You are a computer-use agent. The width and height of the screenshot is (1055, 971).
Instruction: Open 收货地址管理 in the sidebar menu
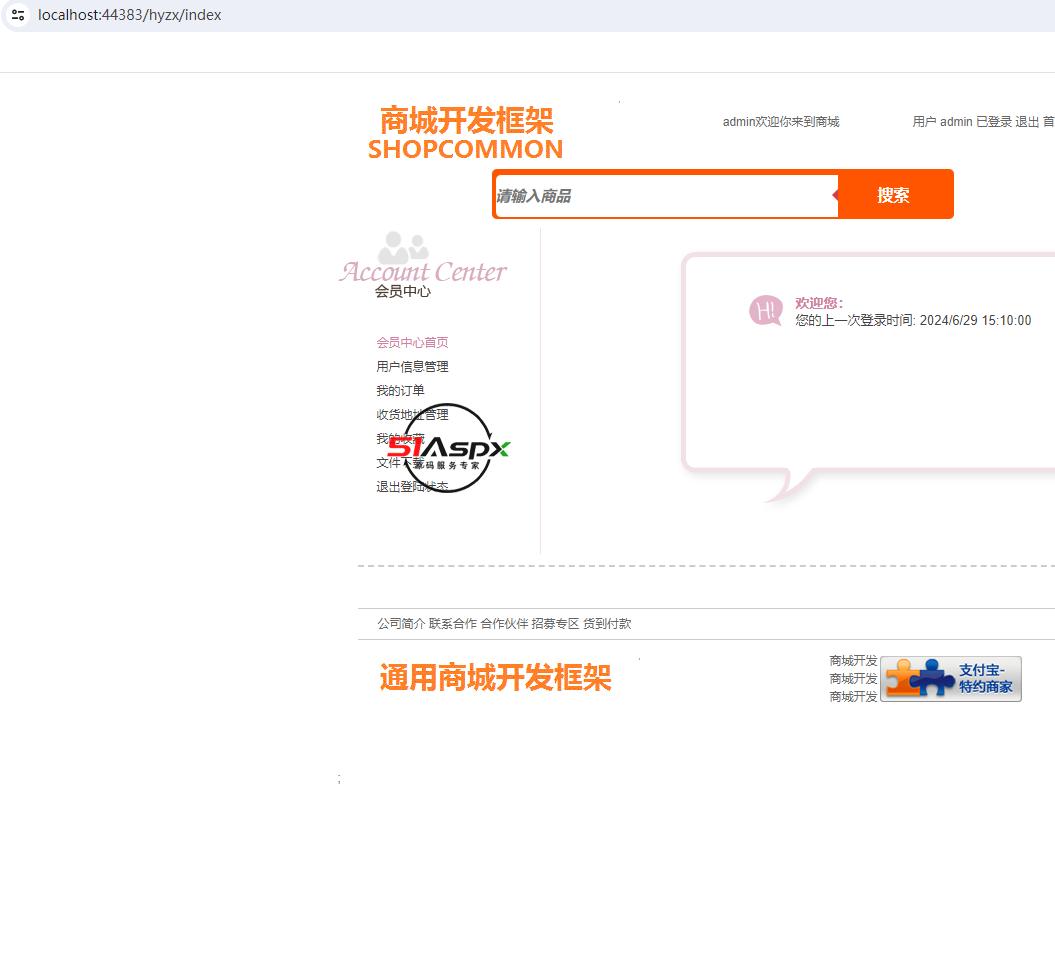[x=412, y=415]
